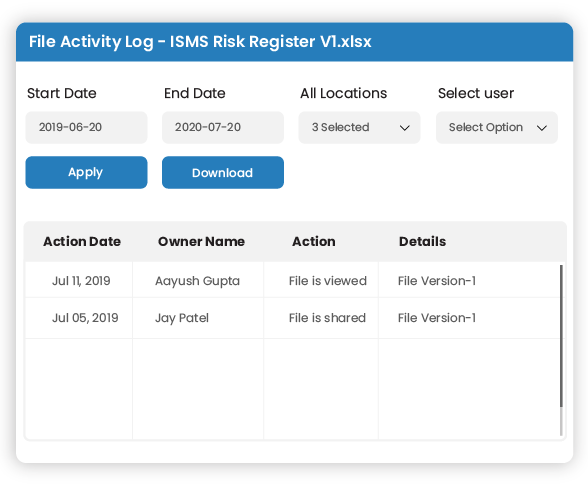
Task: Select the Jul 05, 2019 date cell
Action: point(79,318)
